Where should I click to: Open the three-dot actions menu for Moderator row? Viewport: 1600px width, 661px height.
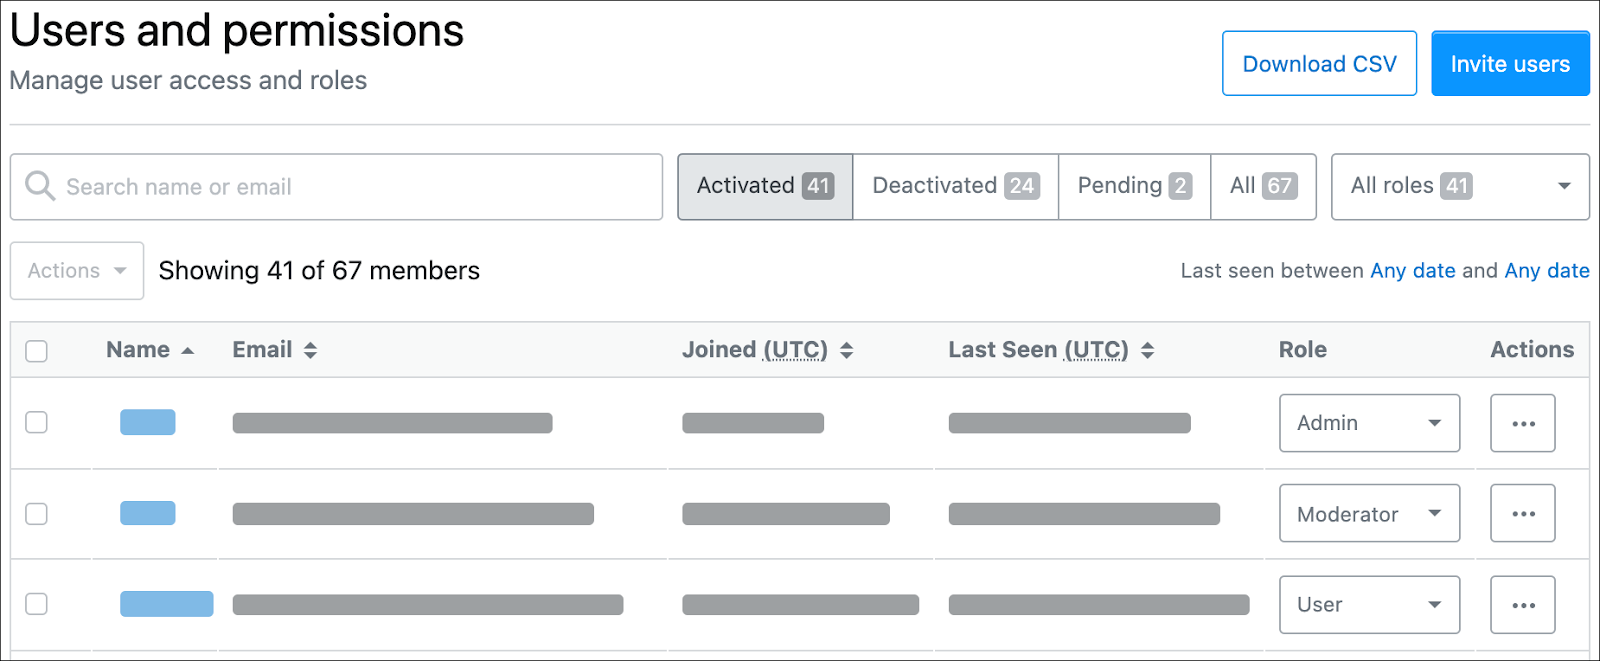tap(1522, 513)
